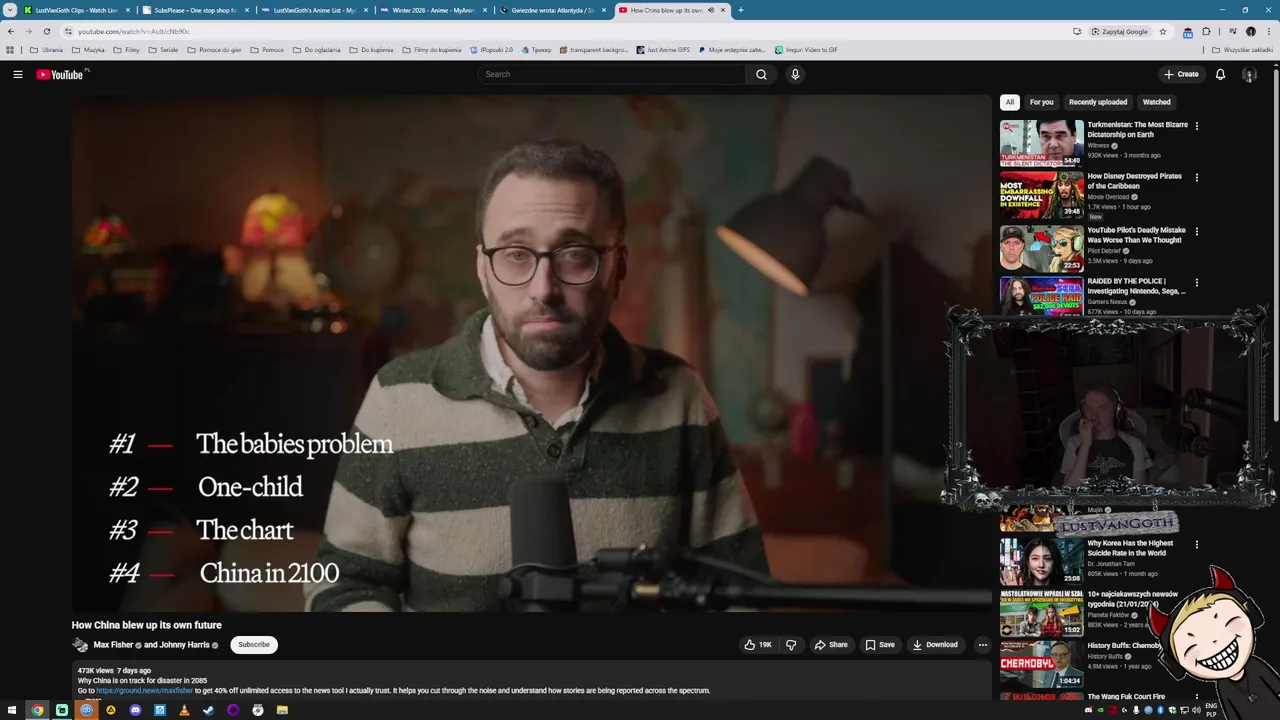The height and width of the screenshot is (720, 1280).
Task: Dislike the video with thumbs down
Action: pyautogui.click(x=791, y=645)
